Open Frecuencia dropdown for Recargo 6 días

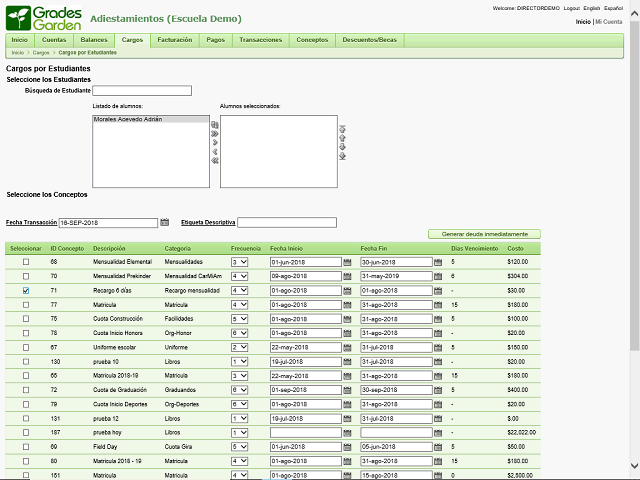(x=240, y=291)
